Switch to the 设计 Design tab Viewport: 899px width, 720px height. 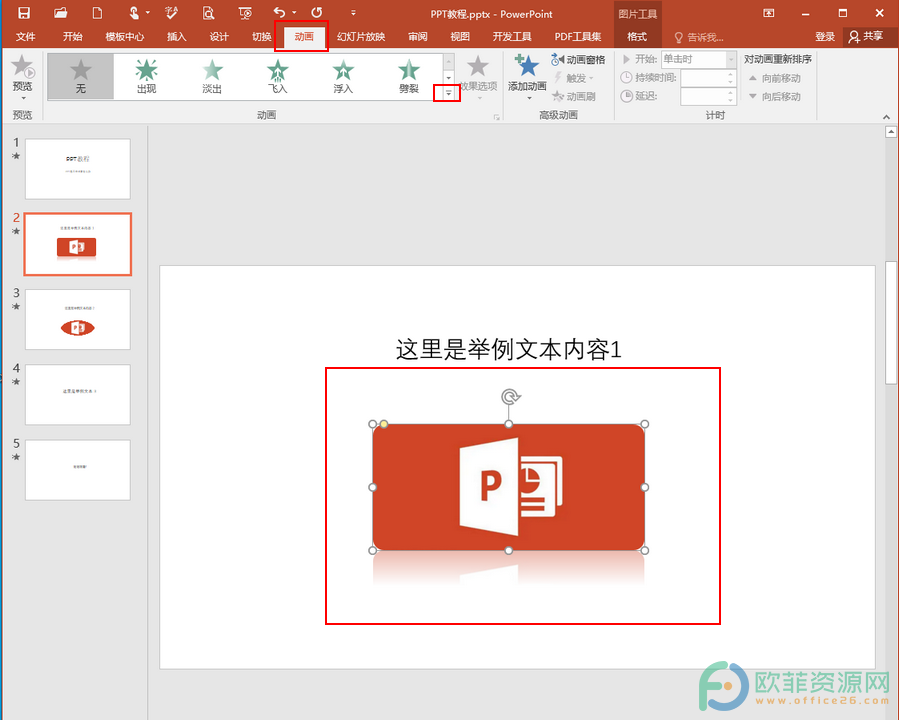click(x=219, y=37)
